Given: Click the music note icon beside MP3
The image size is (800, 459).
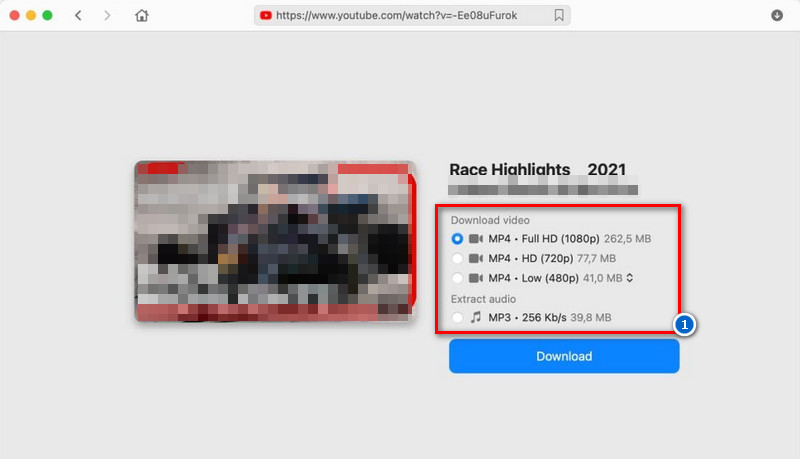Looking at the screenshot, I should (476, 317).
